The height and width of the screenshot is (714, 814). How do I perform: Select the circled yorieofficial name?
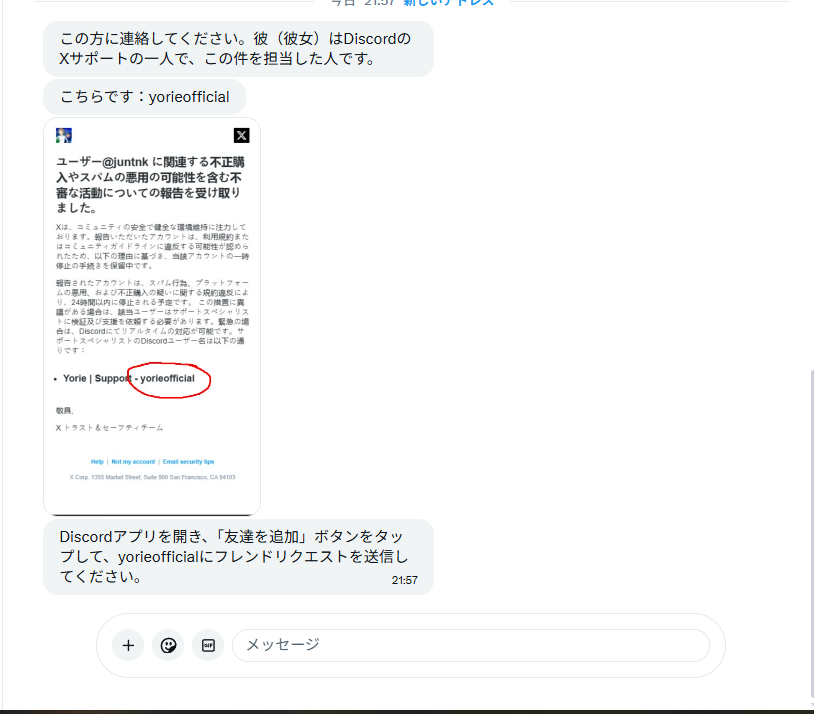click(169, 378)
